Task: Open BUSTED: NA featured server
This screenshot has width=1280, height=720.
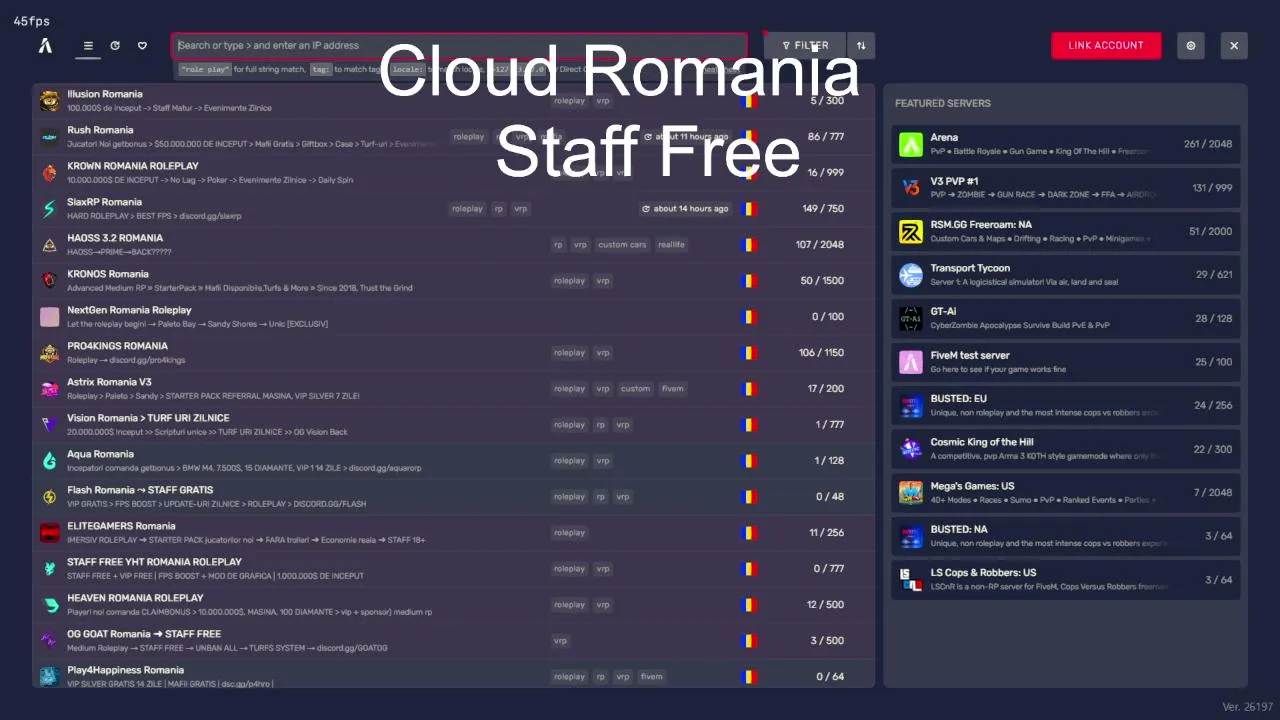Action: [1066, 536]
